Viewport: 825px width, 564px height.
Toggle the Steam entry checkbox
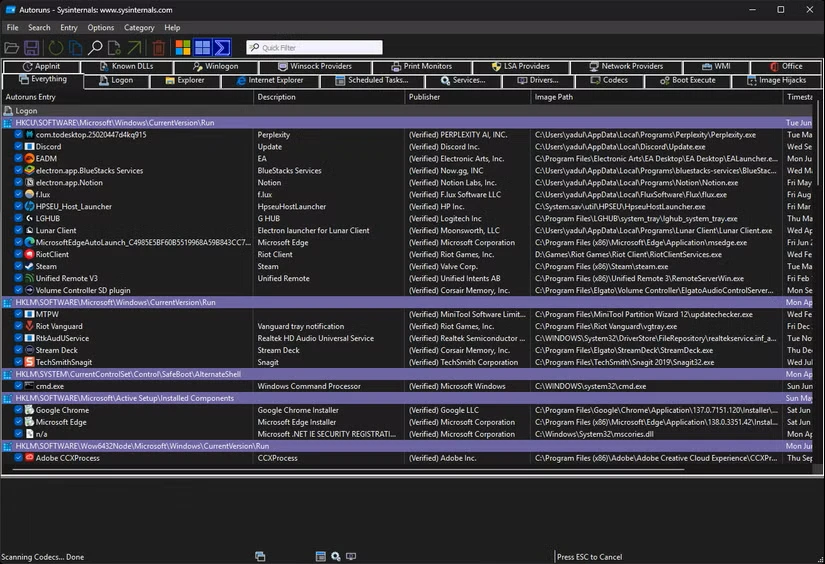point(19,267)
